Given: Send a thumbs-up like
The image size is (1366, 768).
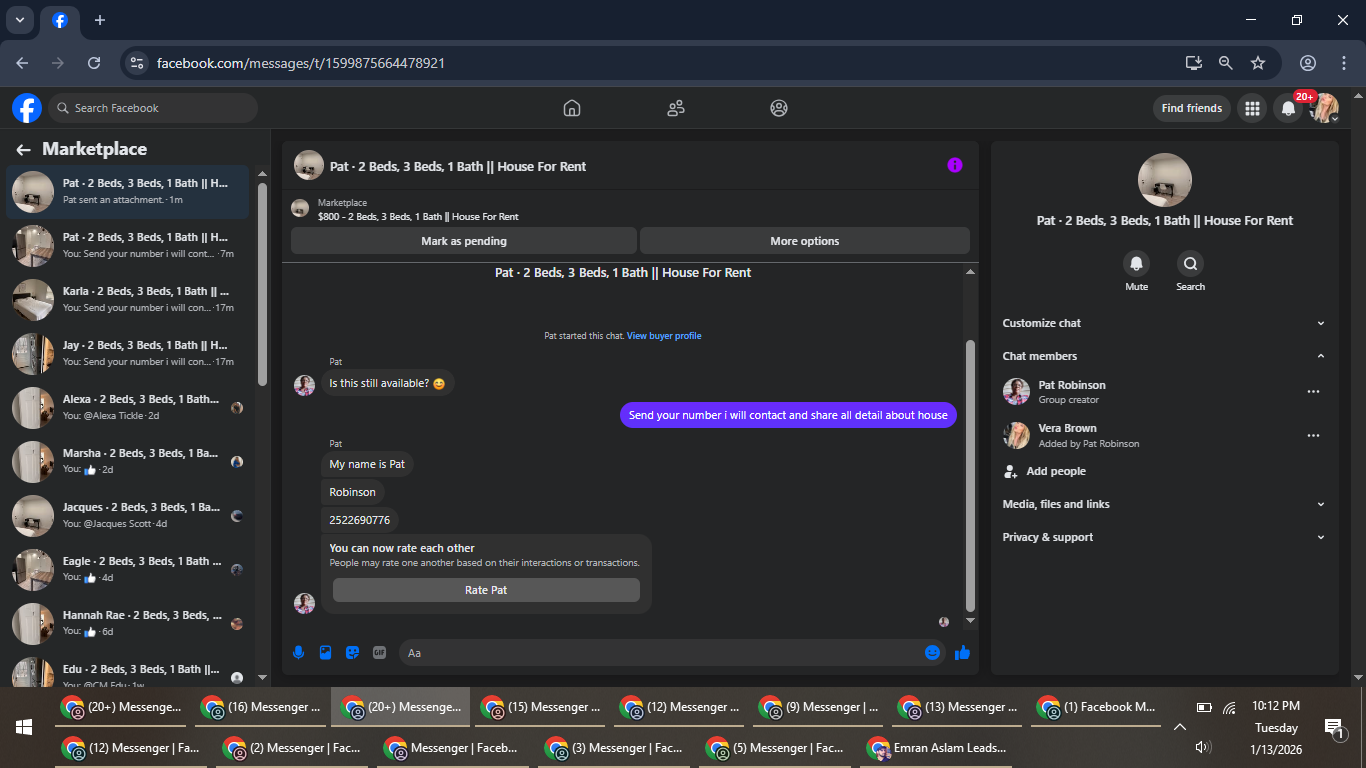Looking at the screenshot, I should 962,652.
